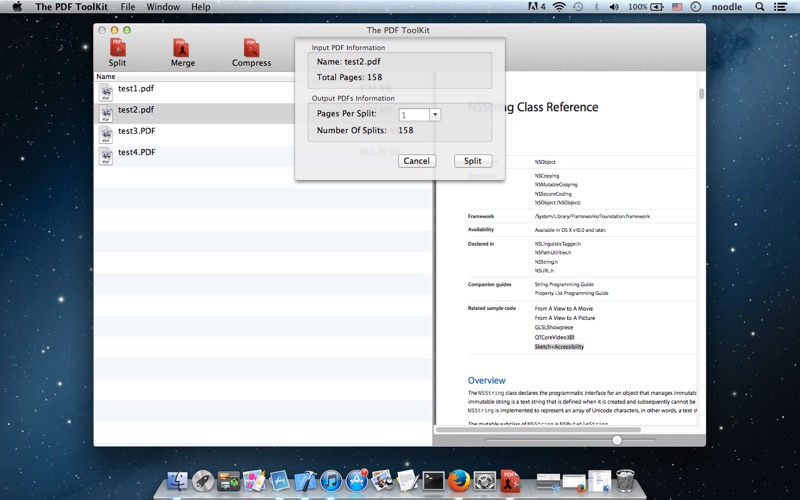Click the preview horizontal scrollbar
Image resolution: width=800 pixels, height=500 pixels.
click(538, 430)
